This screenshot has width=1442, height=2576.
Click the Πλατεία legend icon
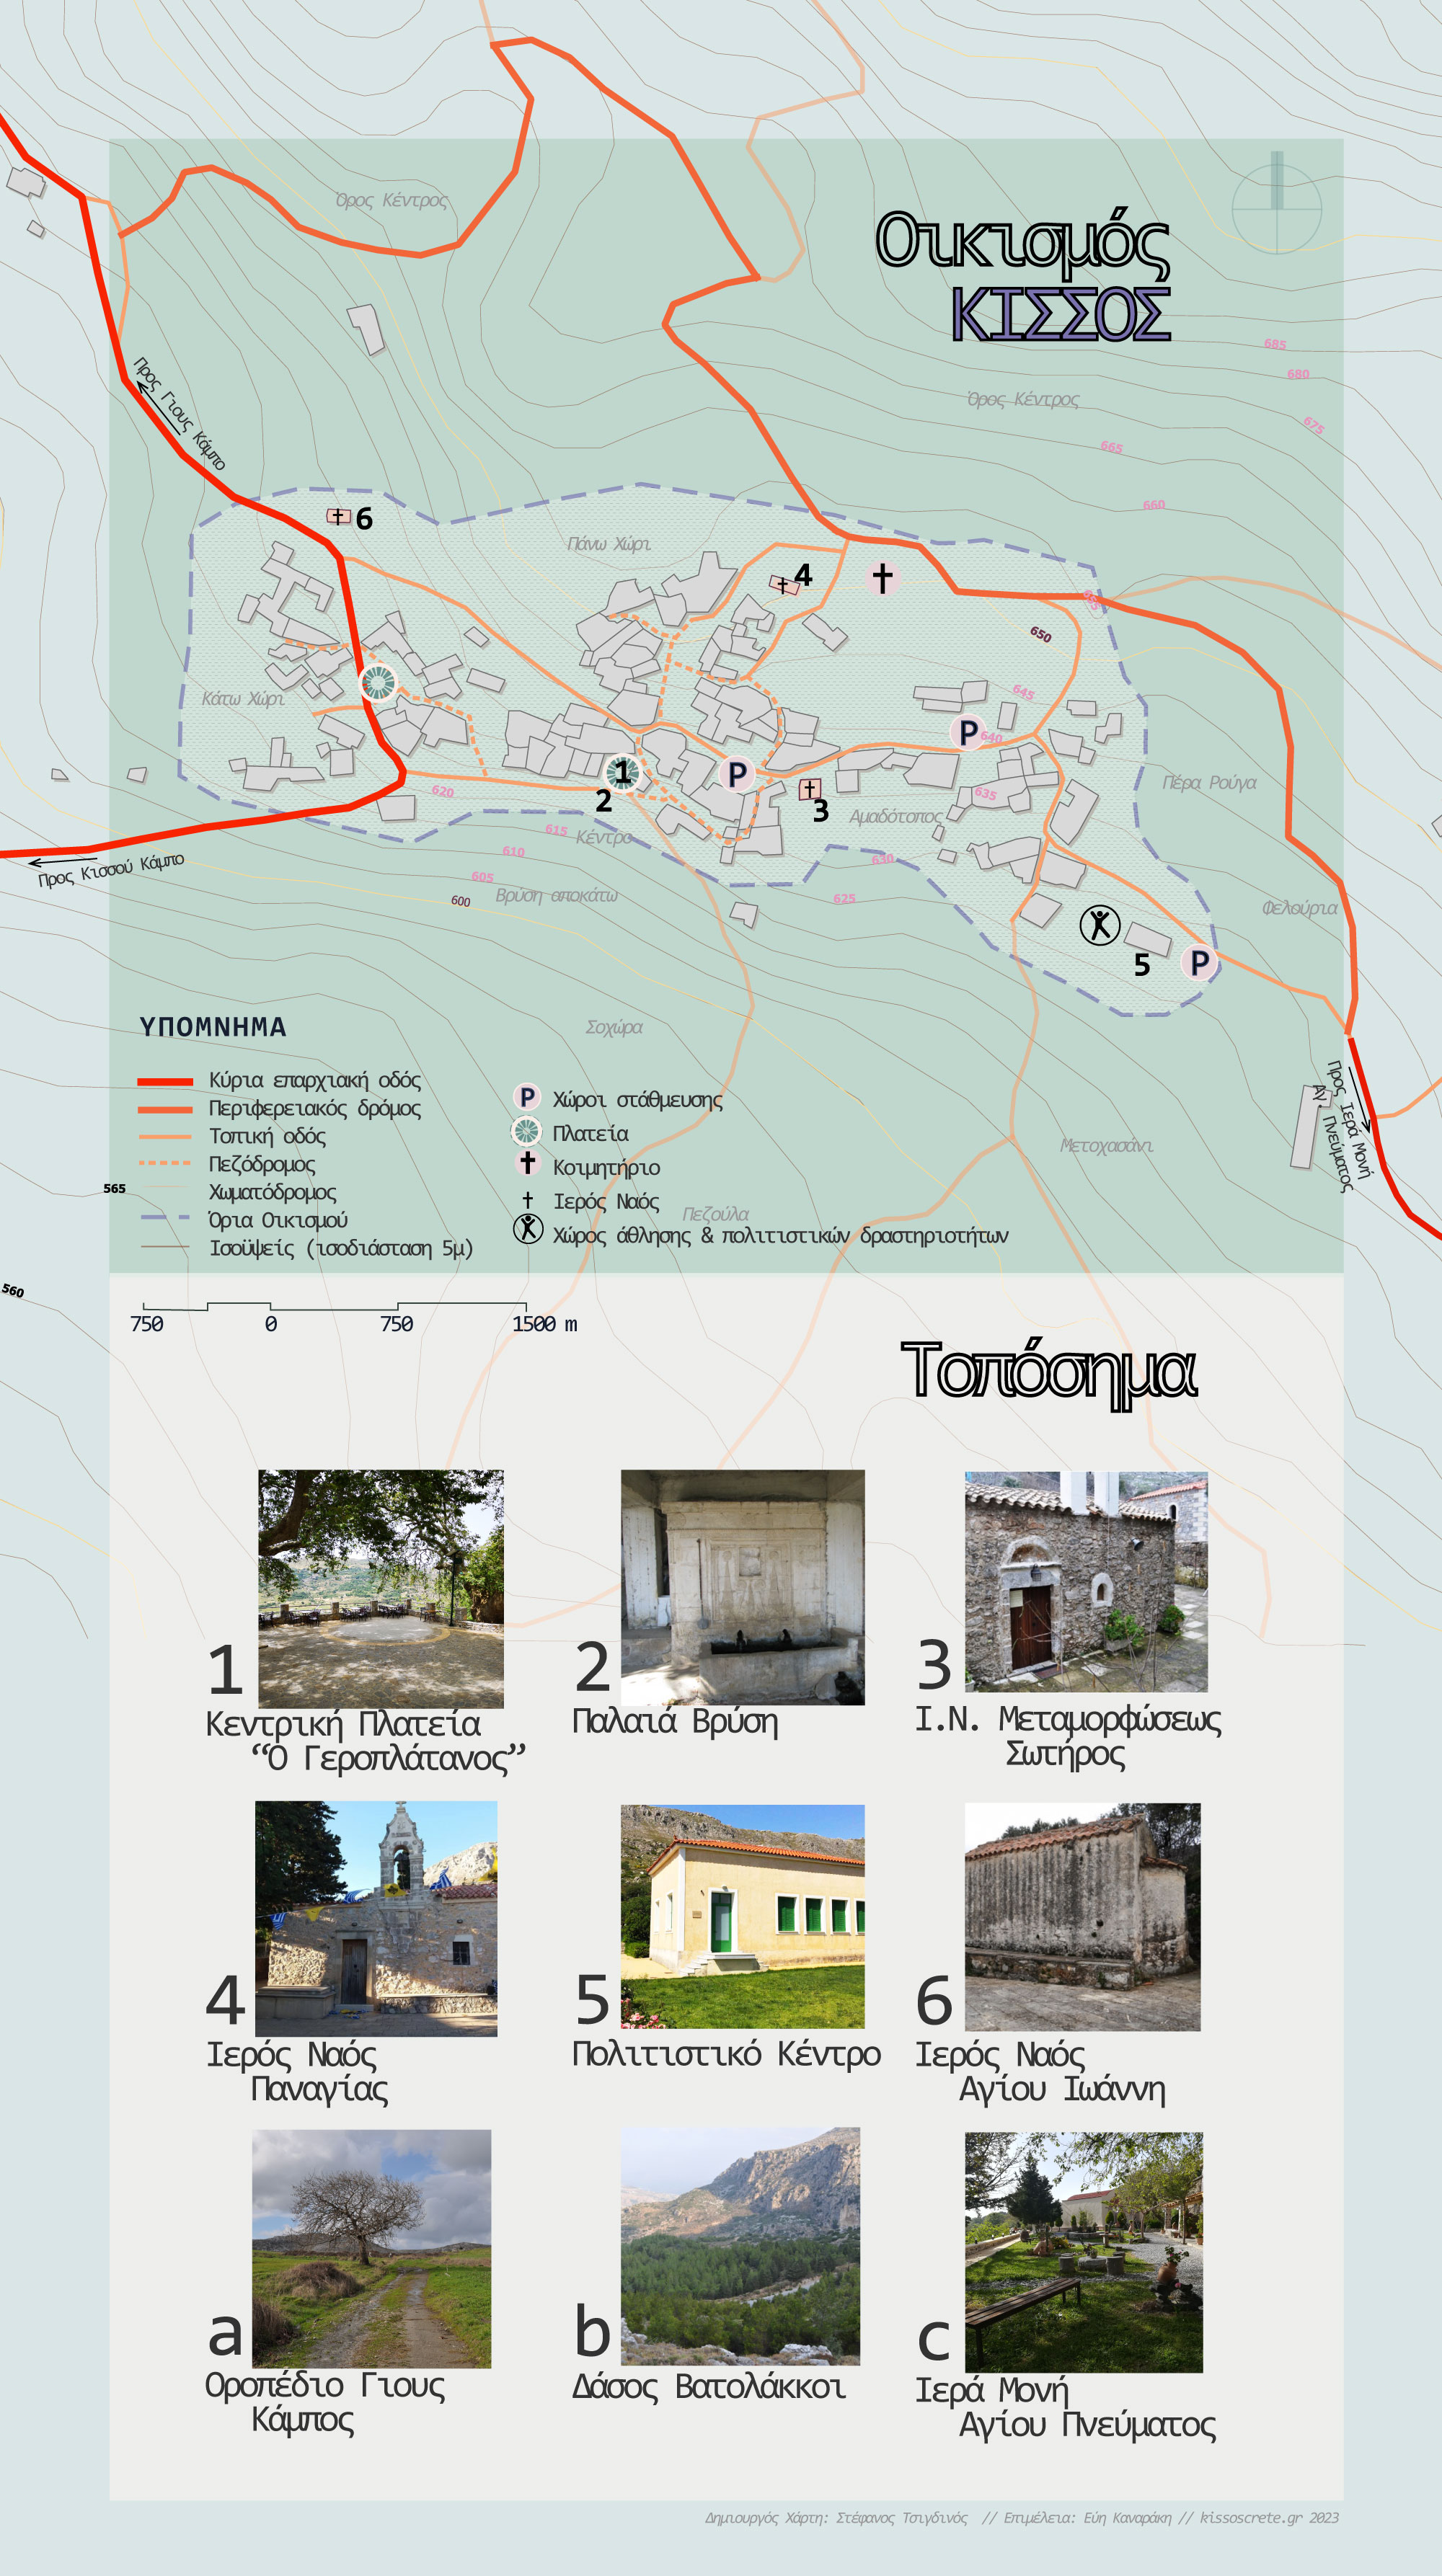(x=526, y=1132)
